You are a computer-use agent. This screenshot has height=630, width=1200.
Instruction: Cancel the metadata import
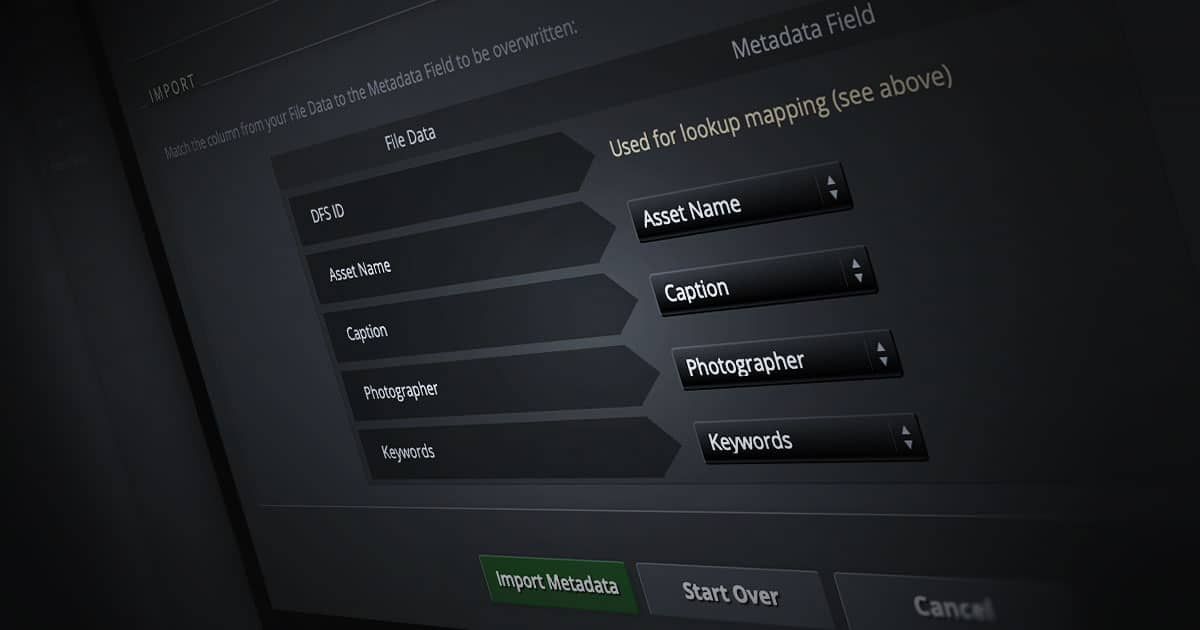952,604
